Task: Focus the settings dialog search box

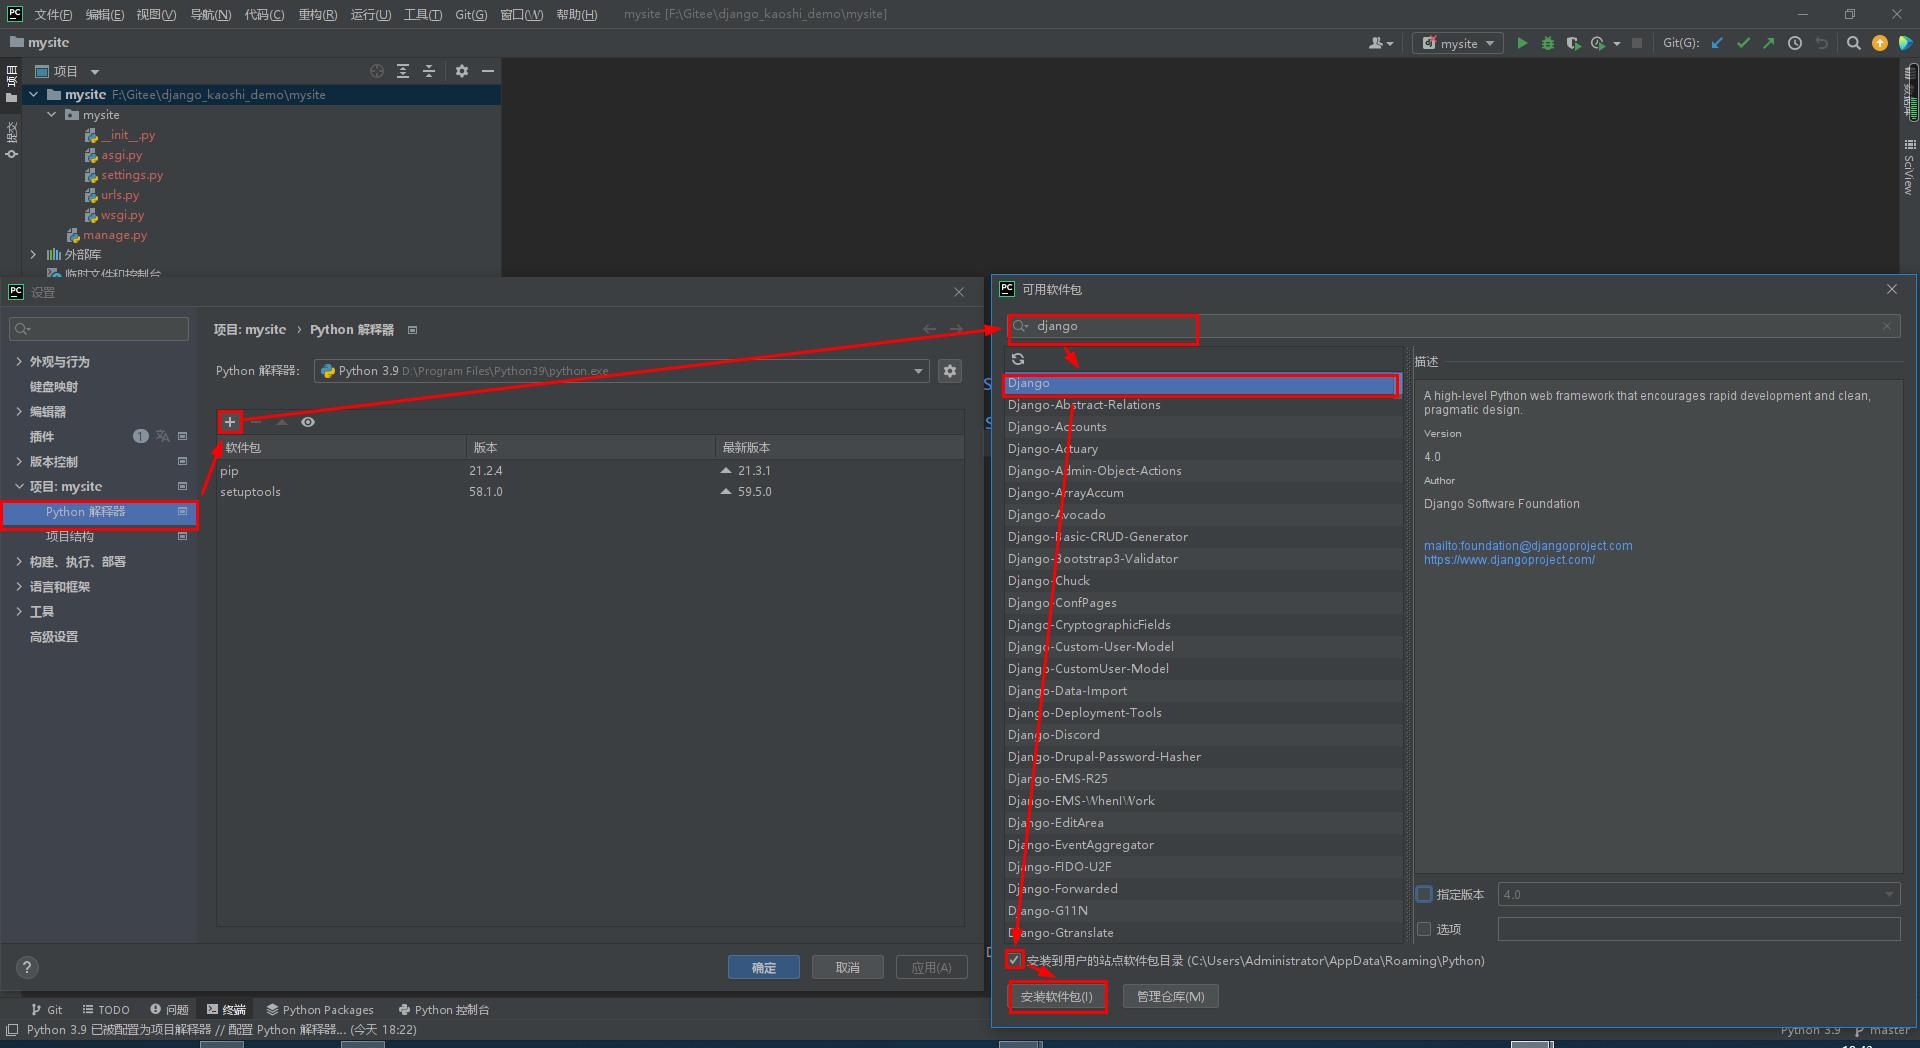Action: (x=99, y=329)
